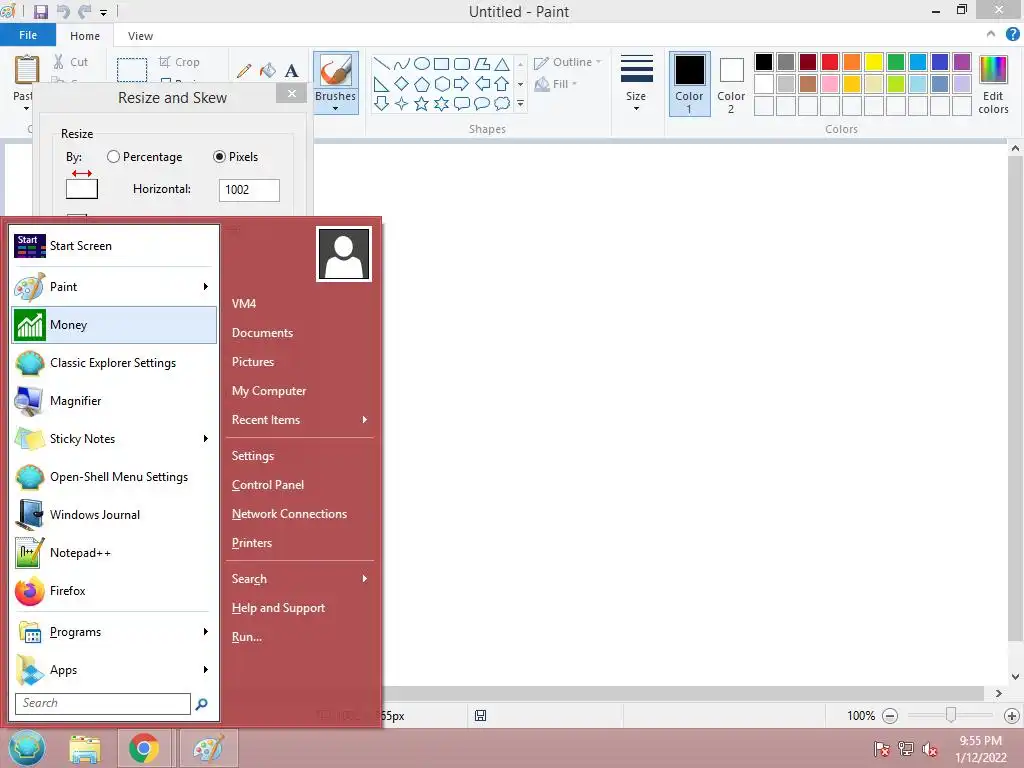Pick the Five-point star shape
Image resolution: width=1024 pixels, height=768 pixels.
pos(422,103)
